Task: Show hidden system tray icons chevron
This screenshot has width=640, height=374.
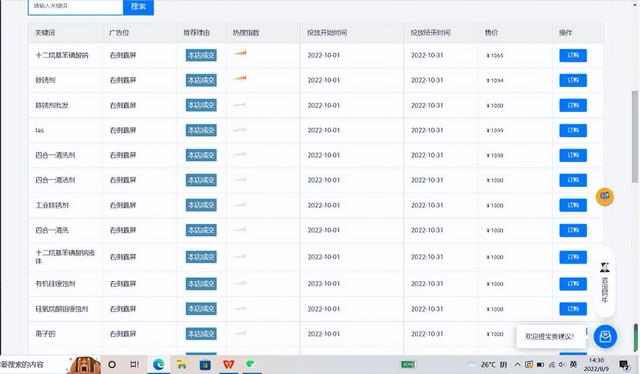Action: click(x=517, y=364)
